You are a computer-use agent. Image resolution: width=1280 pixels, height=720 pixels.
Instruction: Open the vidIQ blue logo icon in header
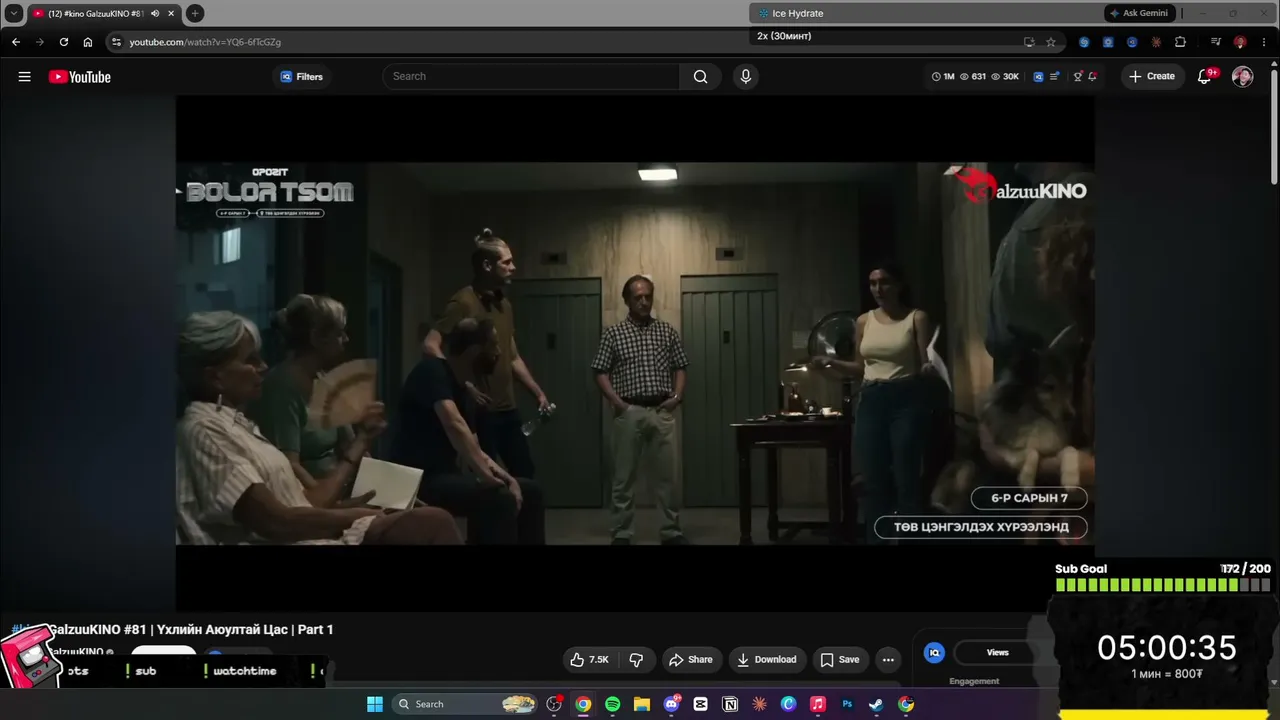[1038, 76]
